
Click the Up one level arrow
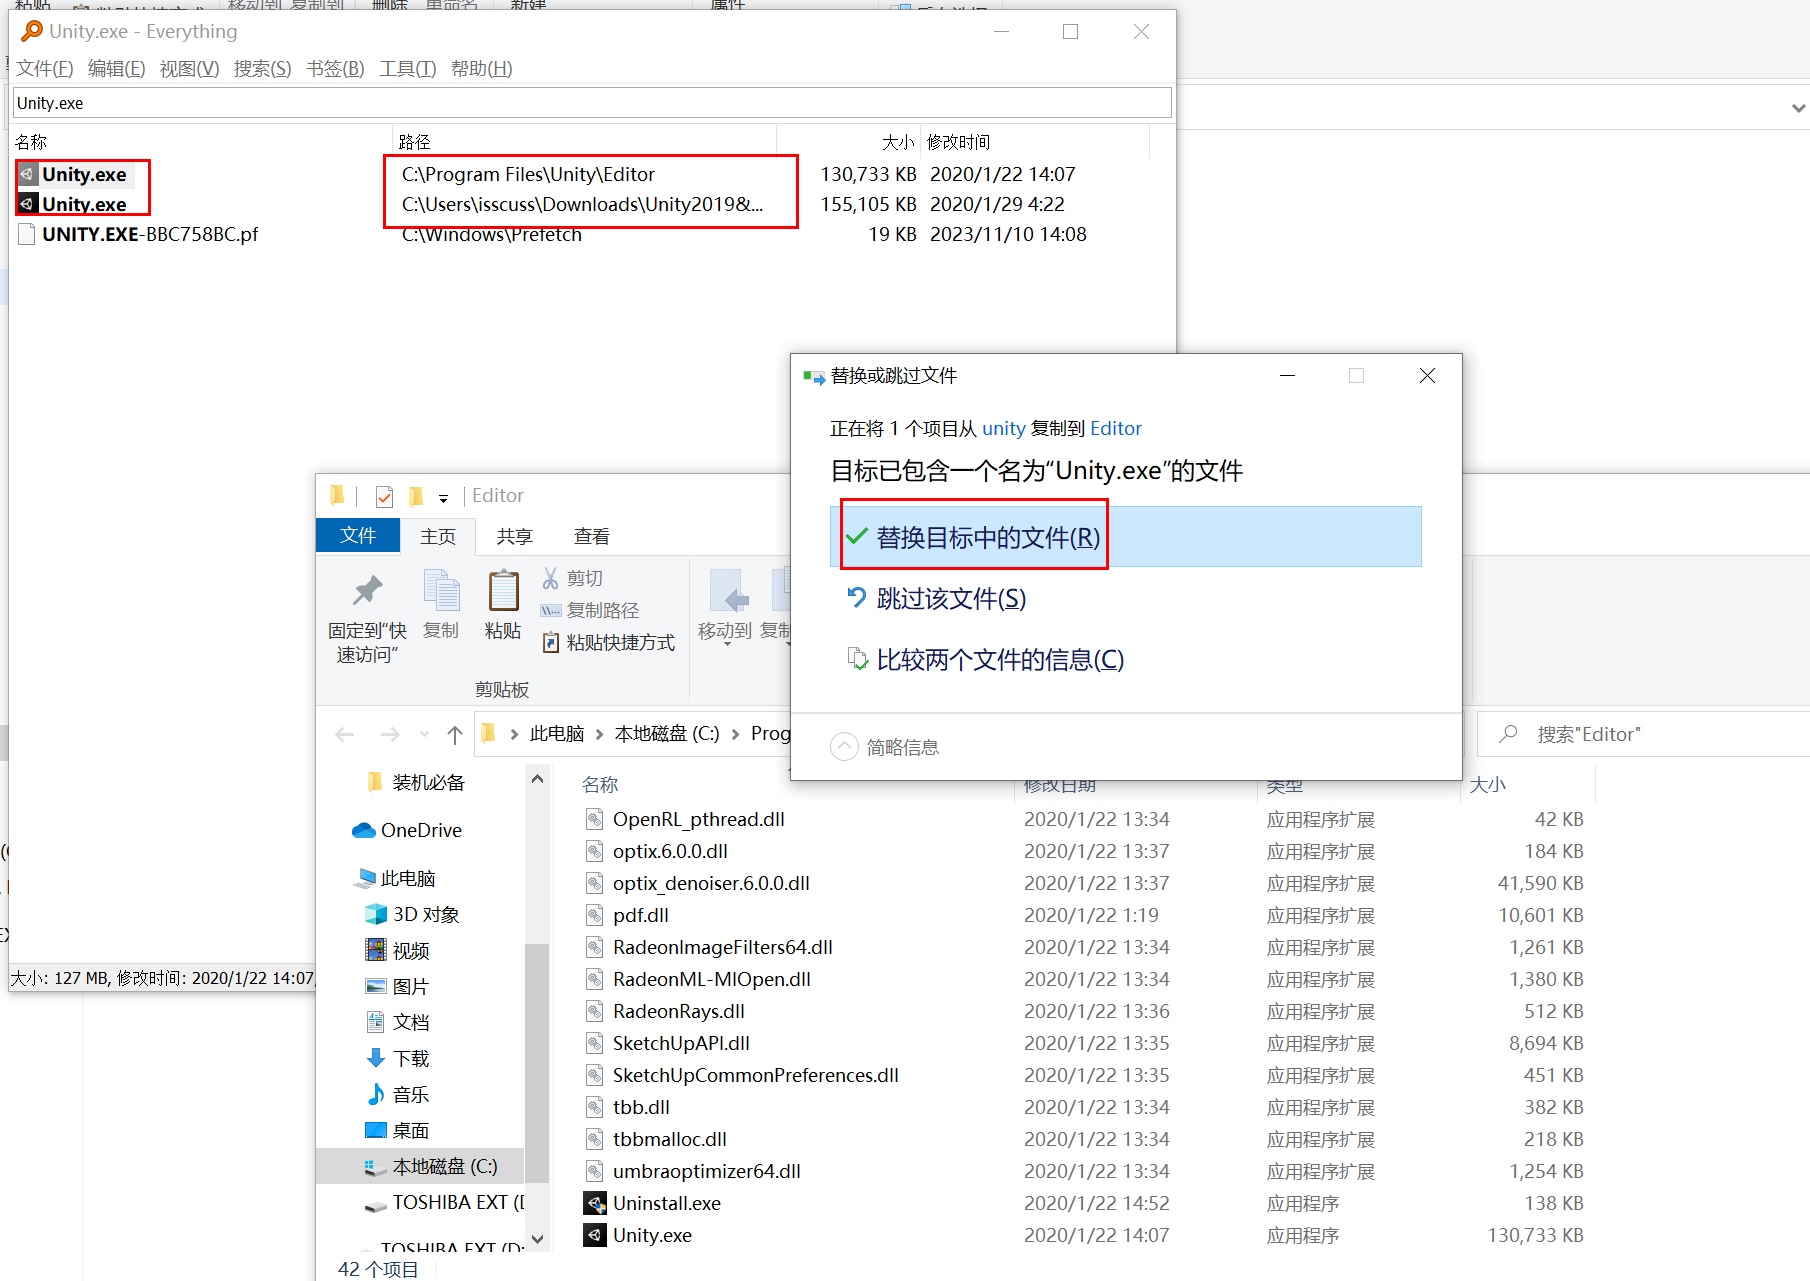tap(455, 735)
